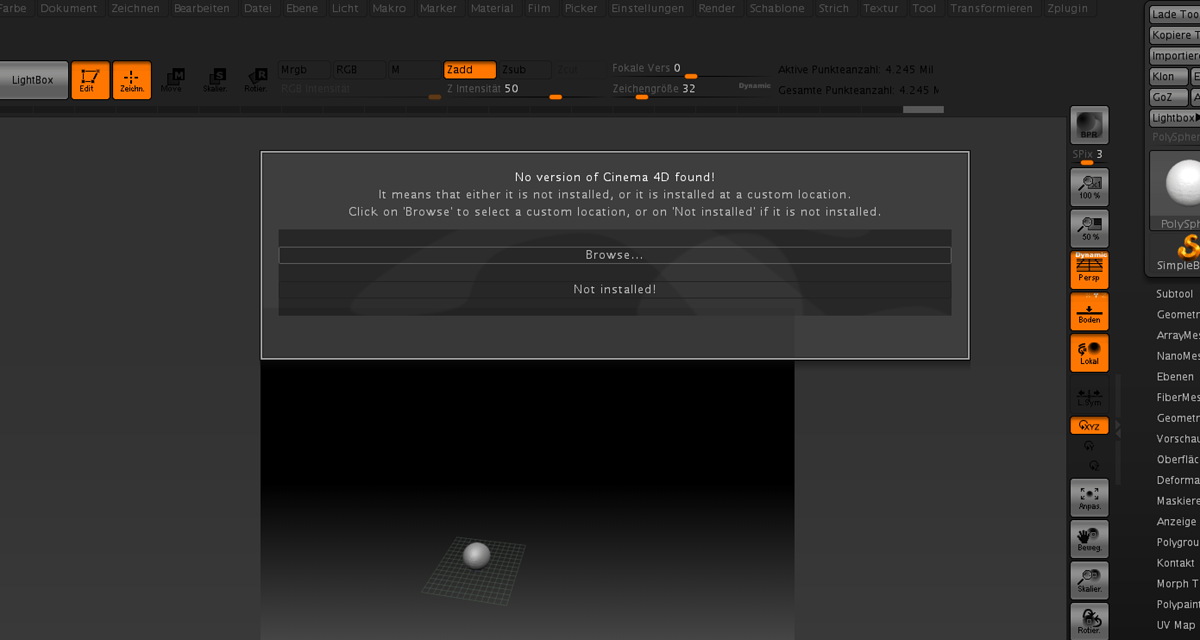Screen dimensions: 1200x640
Task: Toggle Lokal local transformations
Action: 1089,354
